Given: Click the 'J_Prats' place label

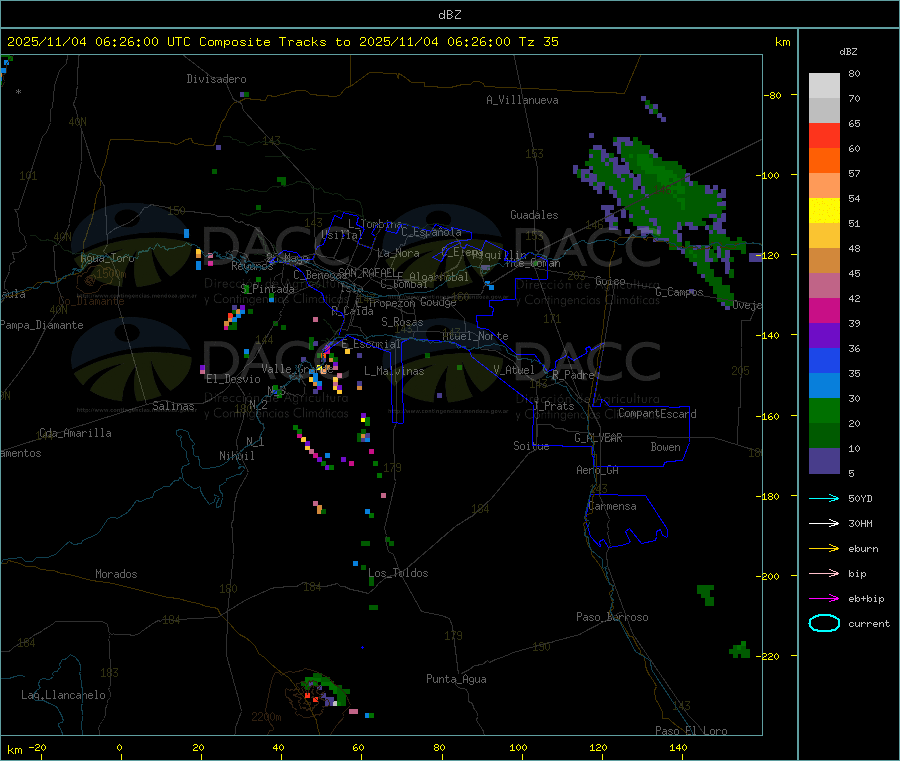Looking at the screenshot, I should point(553,406).
